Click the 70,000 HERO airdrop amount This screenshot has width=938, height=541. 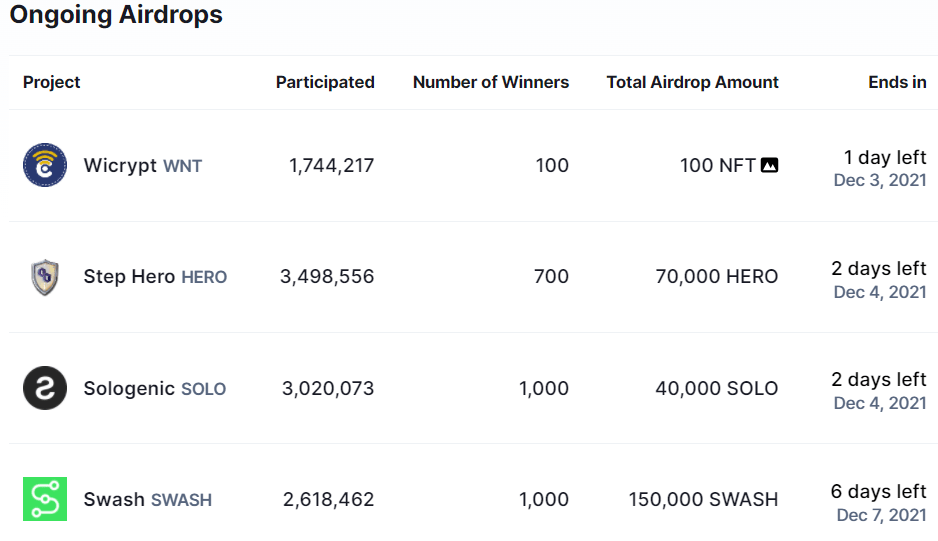click(x=716, y=277)
